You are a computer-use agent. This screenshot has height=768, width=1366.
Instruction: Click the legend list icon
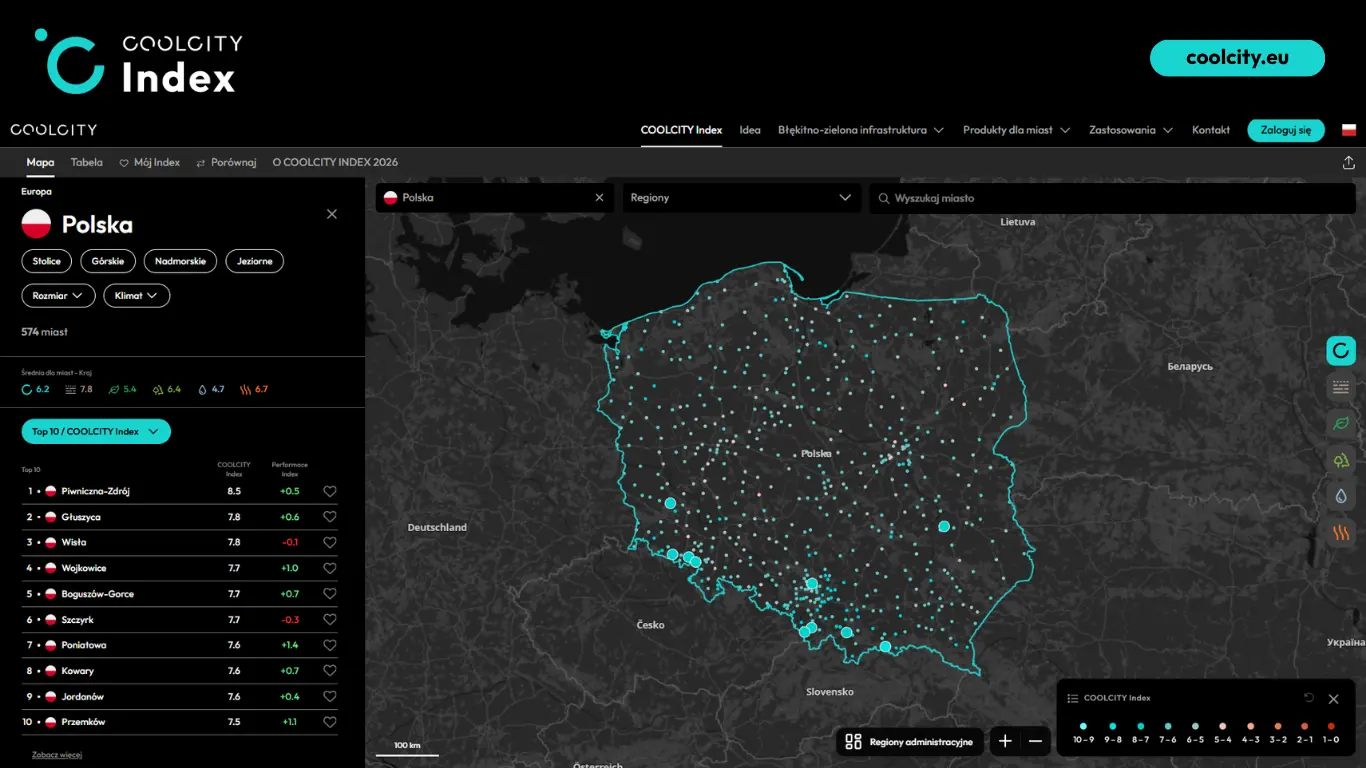pos(1073,698)
